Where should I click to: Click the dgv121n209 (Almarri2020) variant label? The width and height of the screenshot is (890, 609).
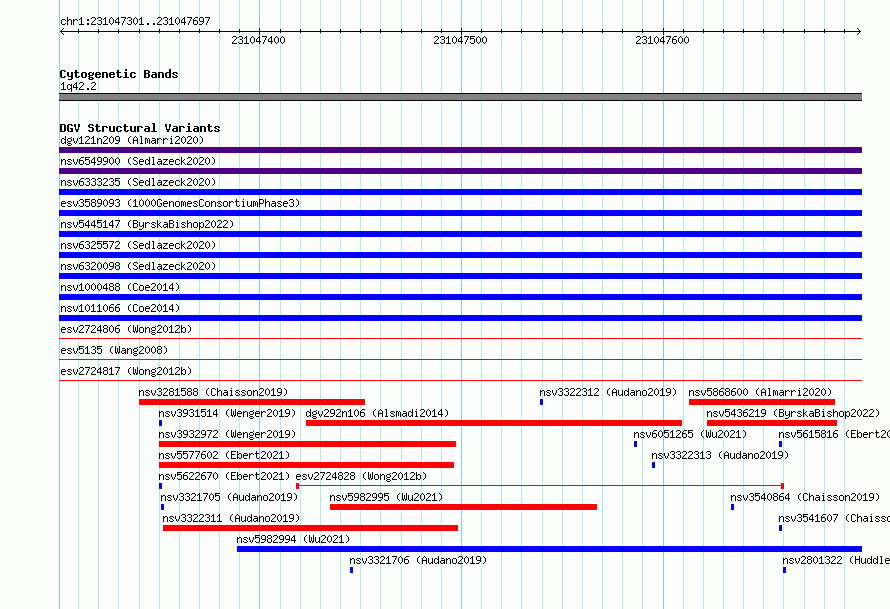click(x=132, y=140)
